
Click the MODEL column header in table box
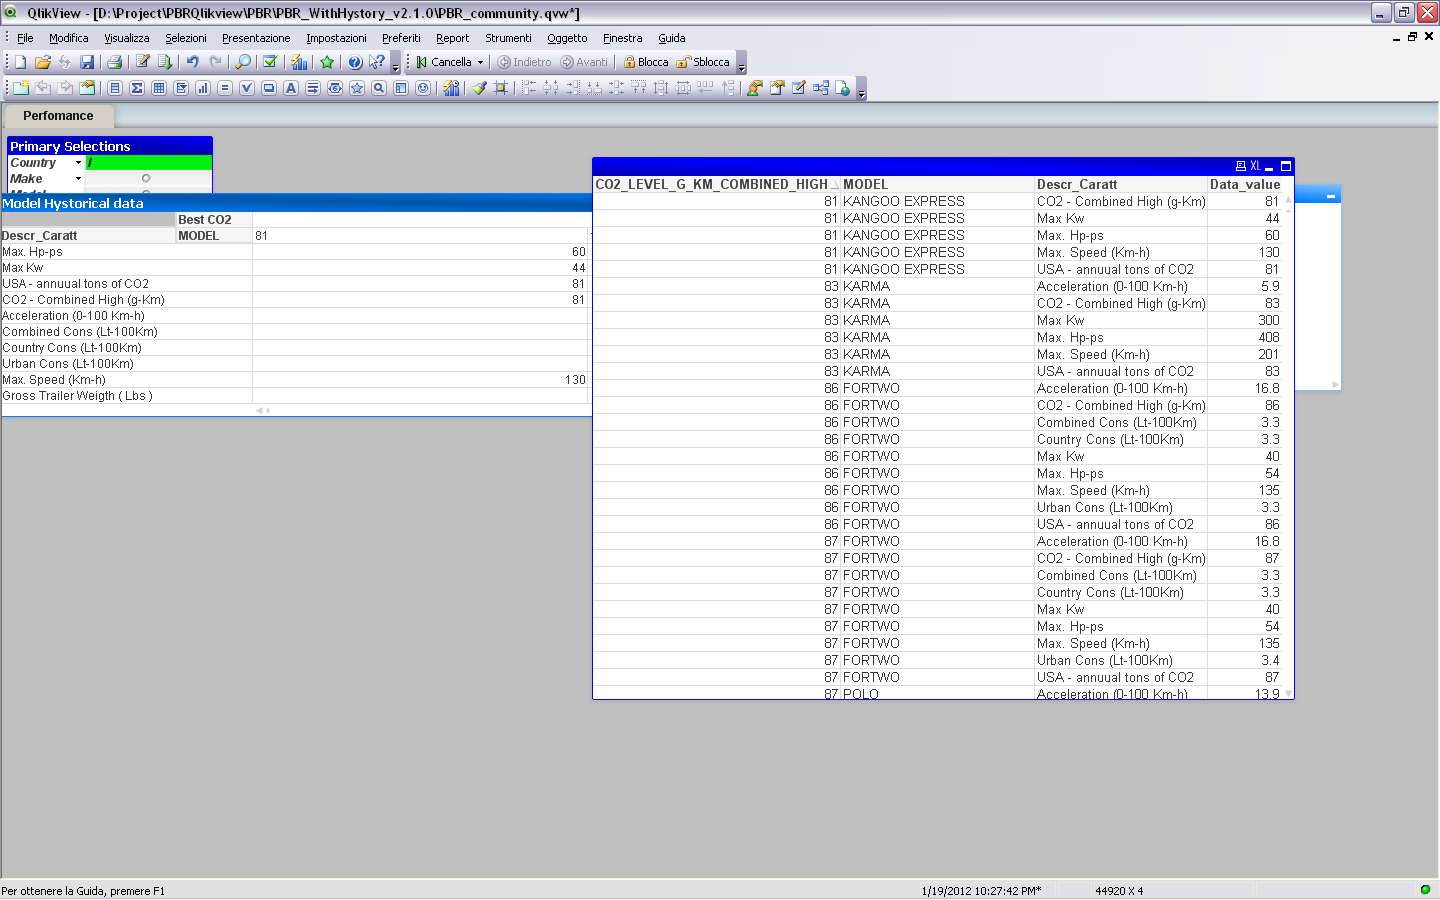[937, 184]
